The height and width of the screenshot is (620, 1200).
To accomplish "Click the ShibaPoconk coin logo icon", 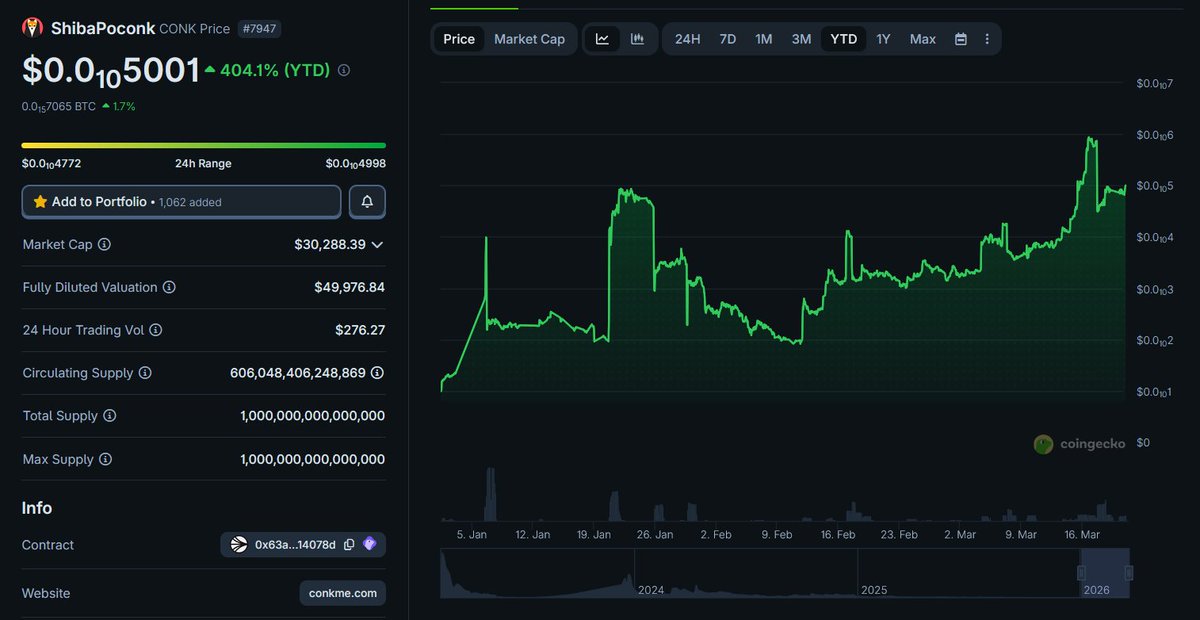I will pyautogui.click(x=33, y=28).
